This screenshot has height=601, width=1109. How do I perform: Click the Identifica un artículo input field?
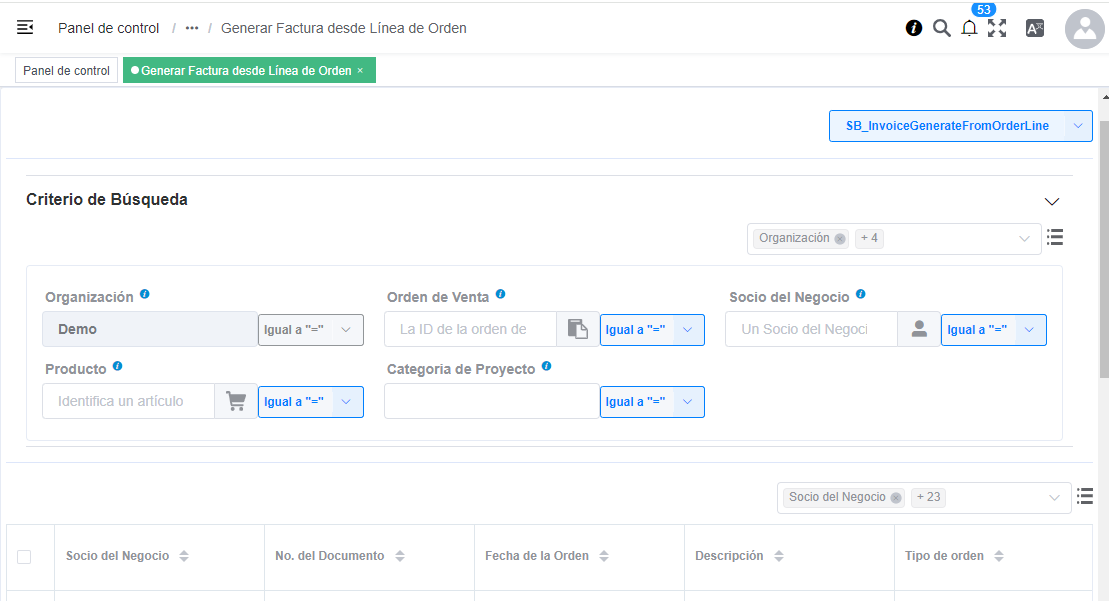(x=128, y=400)
